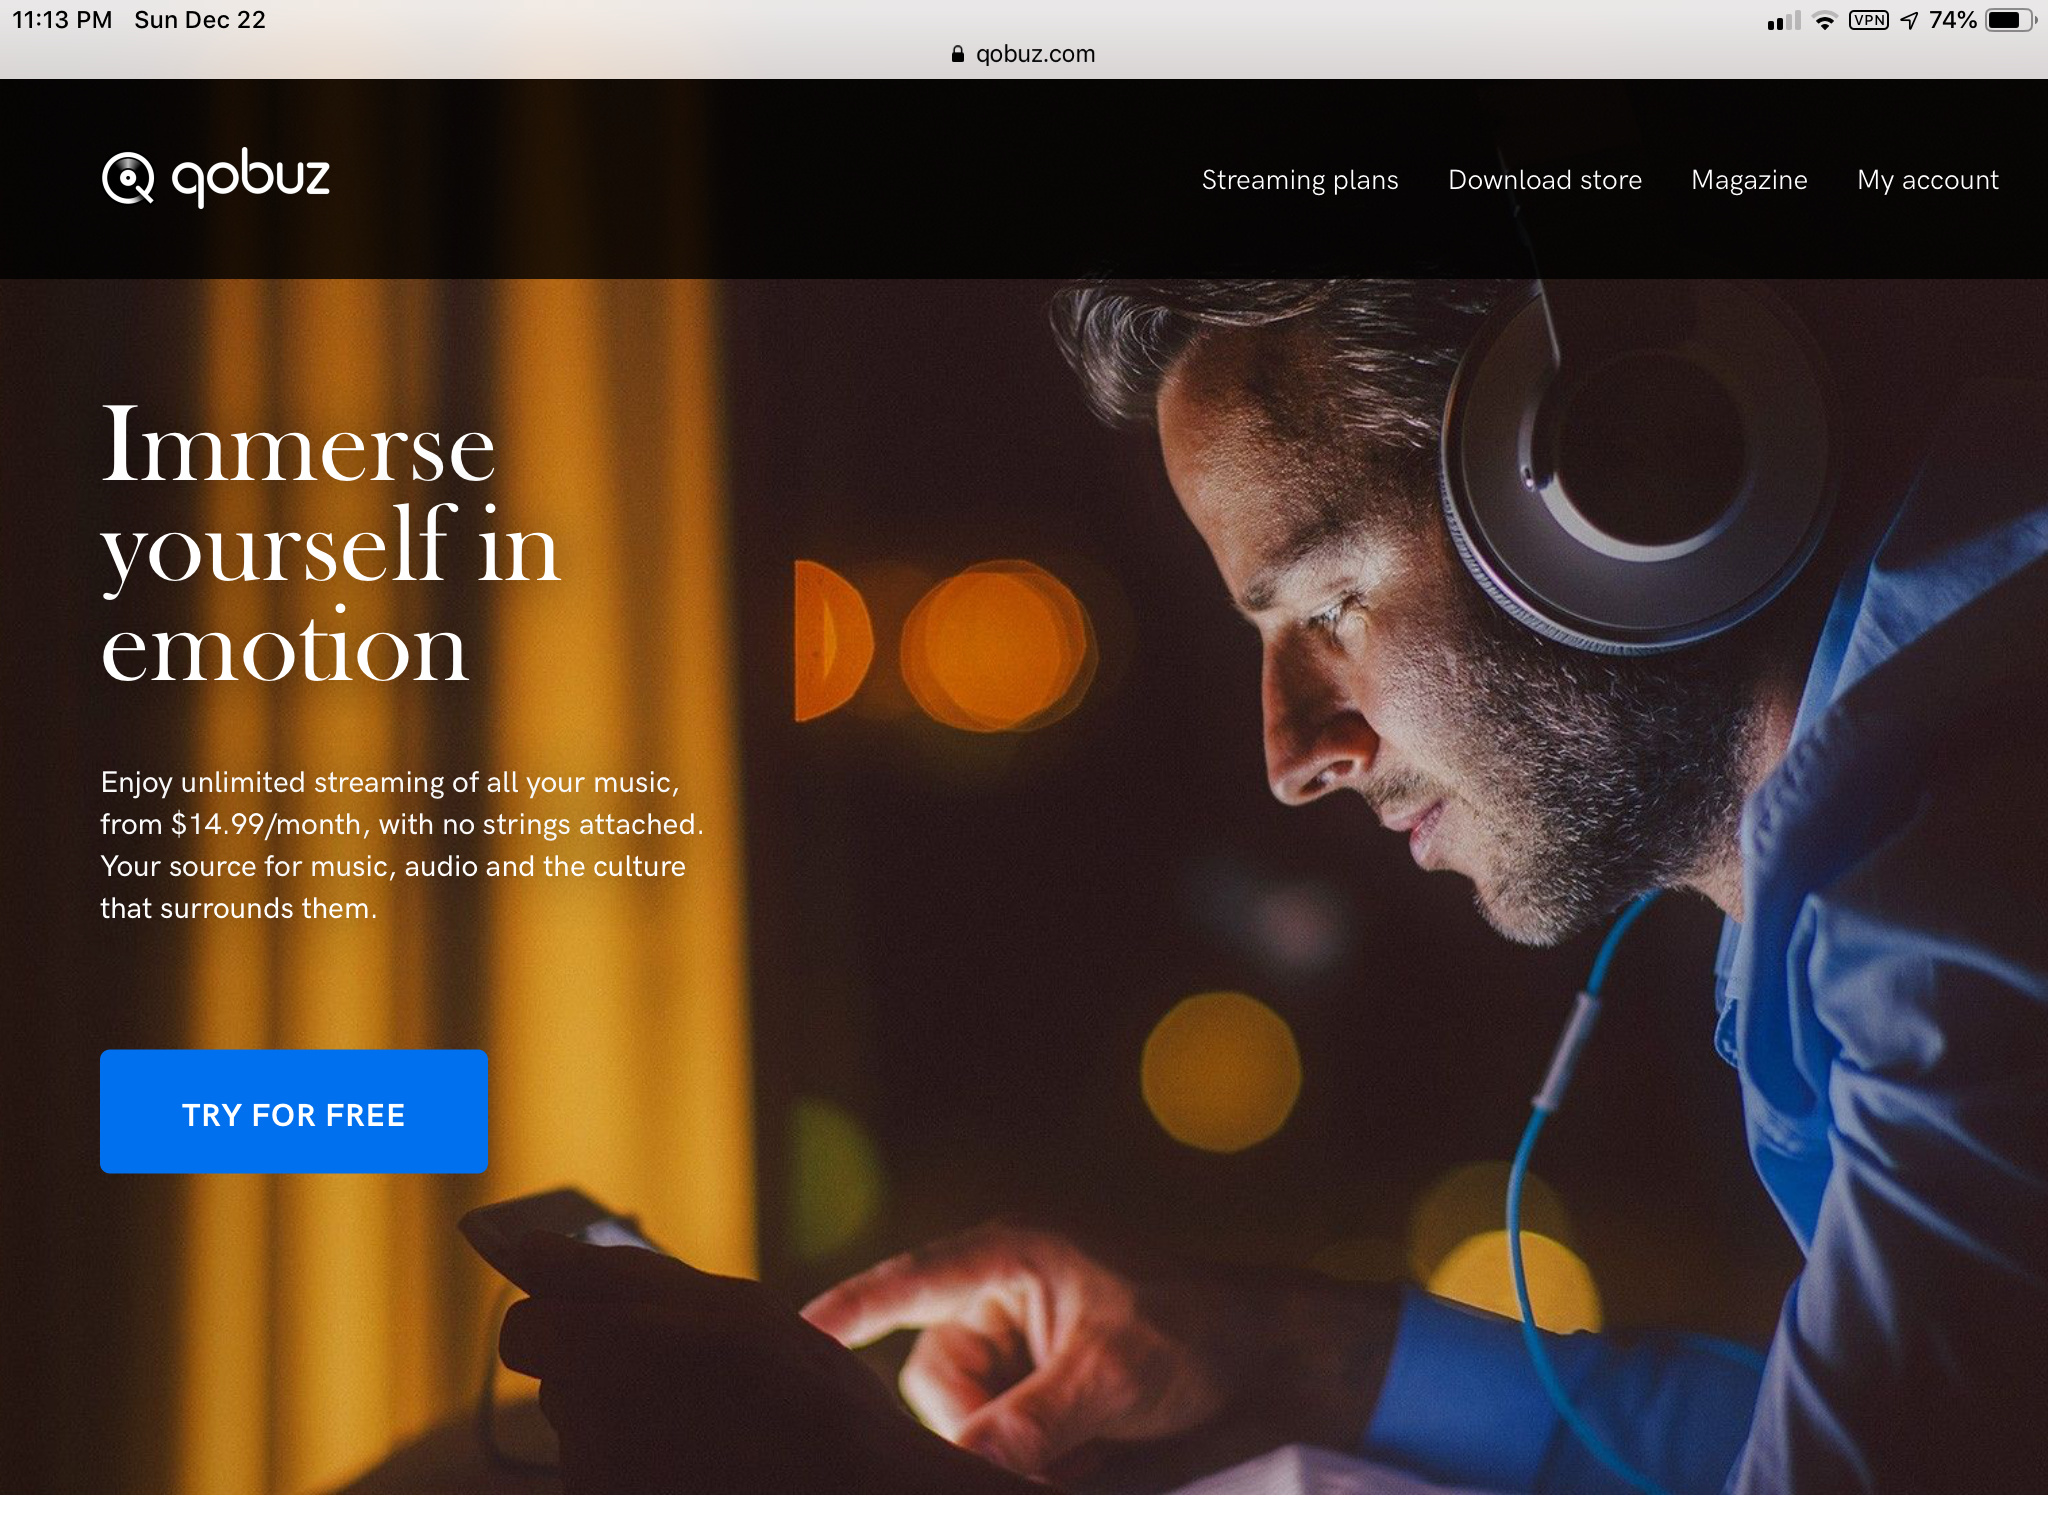Tap the VPN indicator icon
2048x1536 pixels.
pyautogui.click(x=1869, y=20)
